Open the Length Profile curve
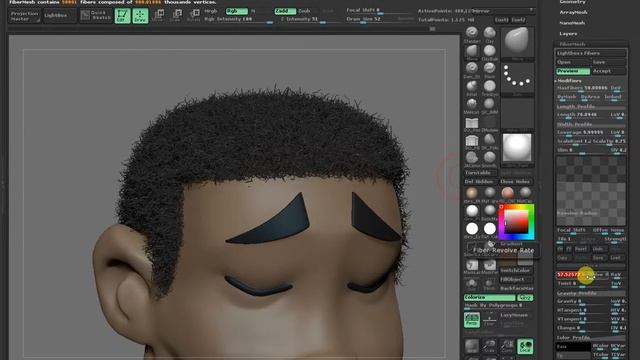This screenshot has width=640, height=360. (591, 107)
